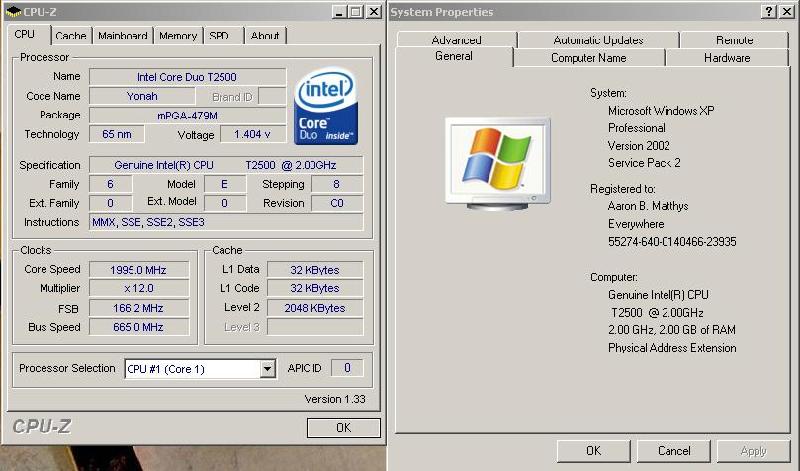Click the L1 Code value 32 KBytes
The image size is (800, 471).
pyautogui.click(x=315, y=288)
